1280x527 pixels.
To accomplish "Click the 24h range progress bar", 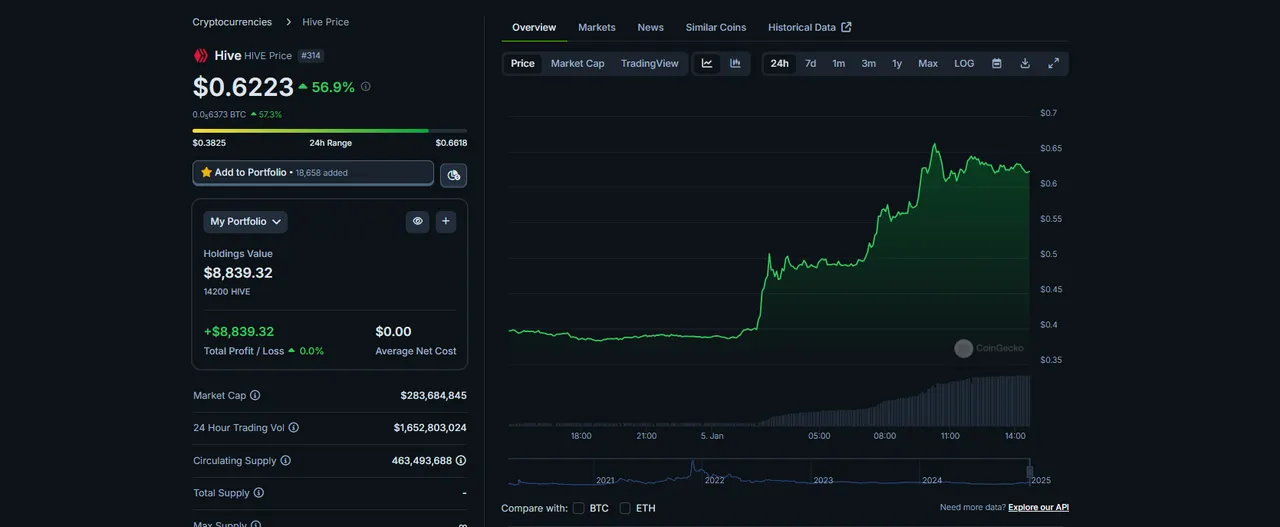I will [330, 130].
